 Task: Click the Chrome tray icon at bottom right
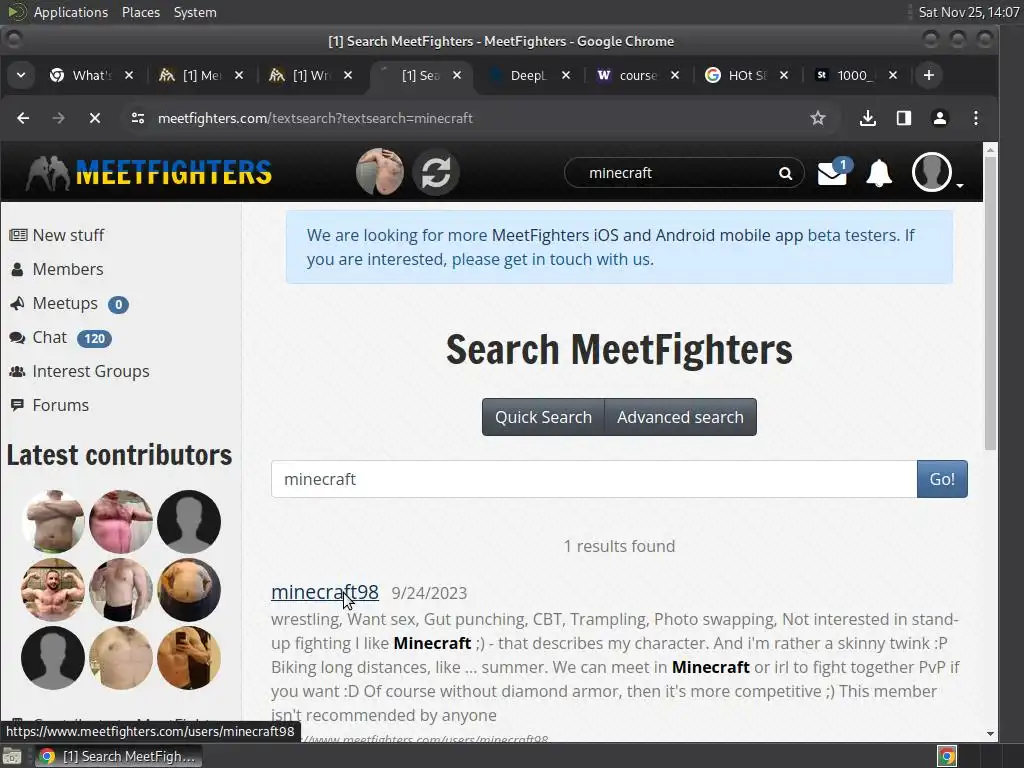pos(947,756)
